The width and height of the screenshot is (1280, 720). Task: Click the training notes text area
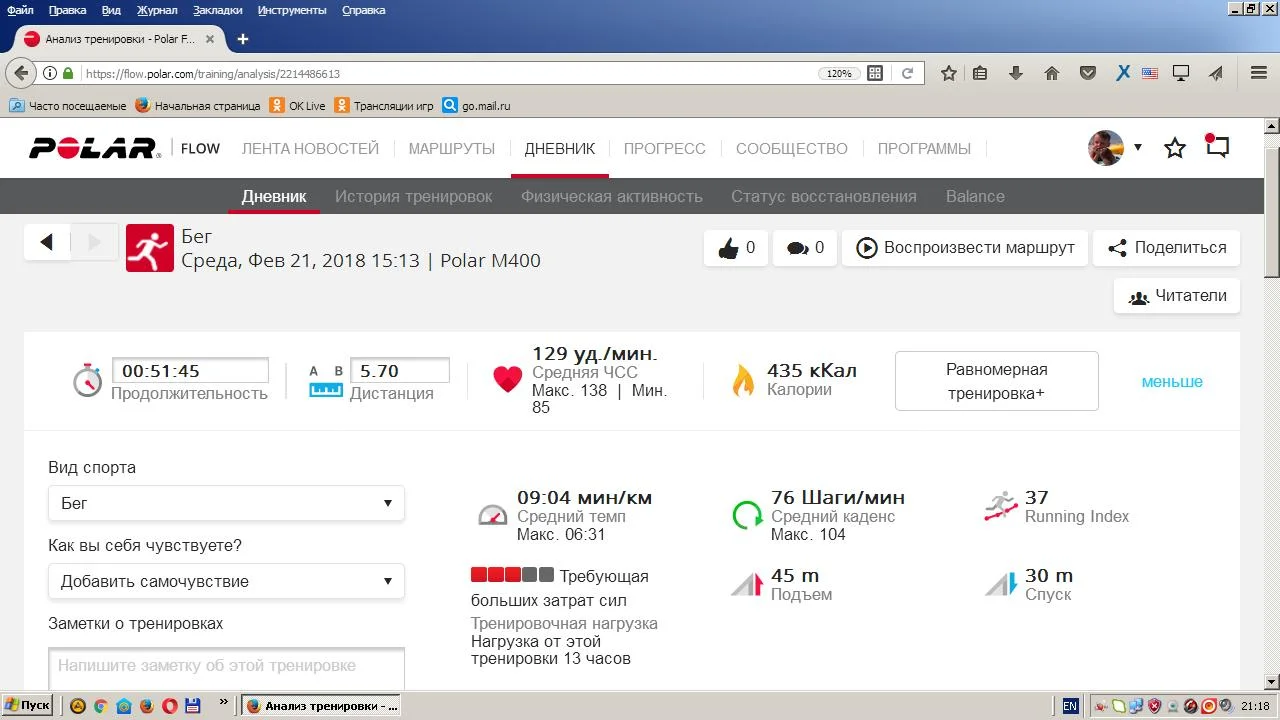point(226,668)
